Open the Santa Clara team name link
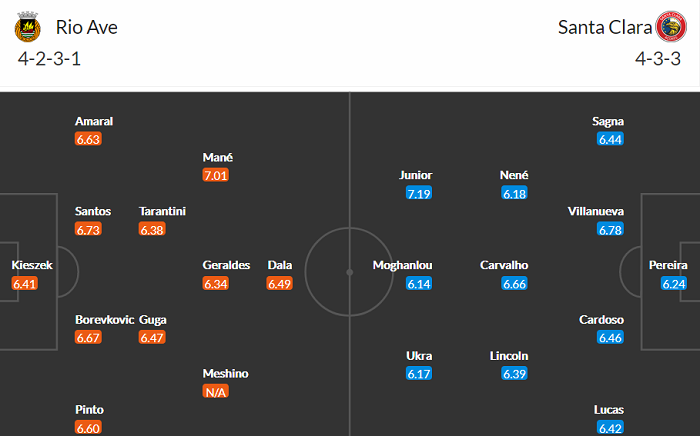 (x=603, y=27)
